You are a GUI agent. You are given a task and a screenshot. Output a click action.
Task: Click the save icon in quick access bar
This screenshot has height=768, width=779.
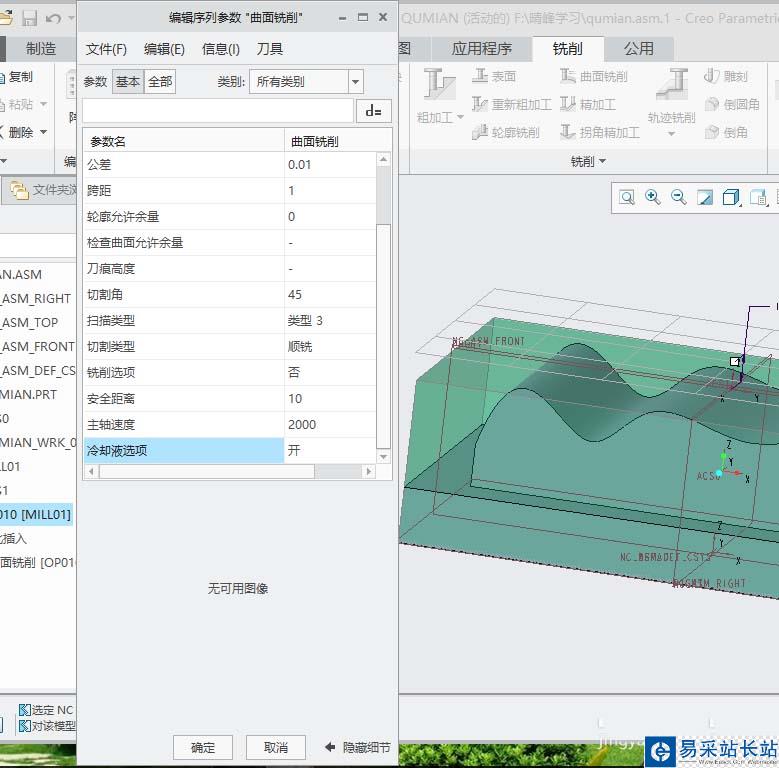coord(29,18)
